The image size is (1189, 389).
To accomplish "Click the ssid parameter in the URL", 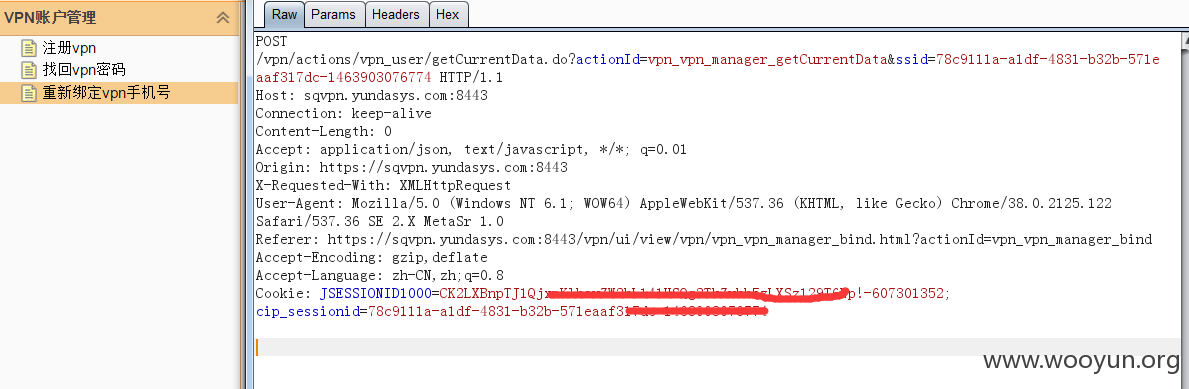I will coord(912,59).
